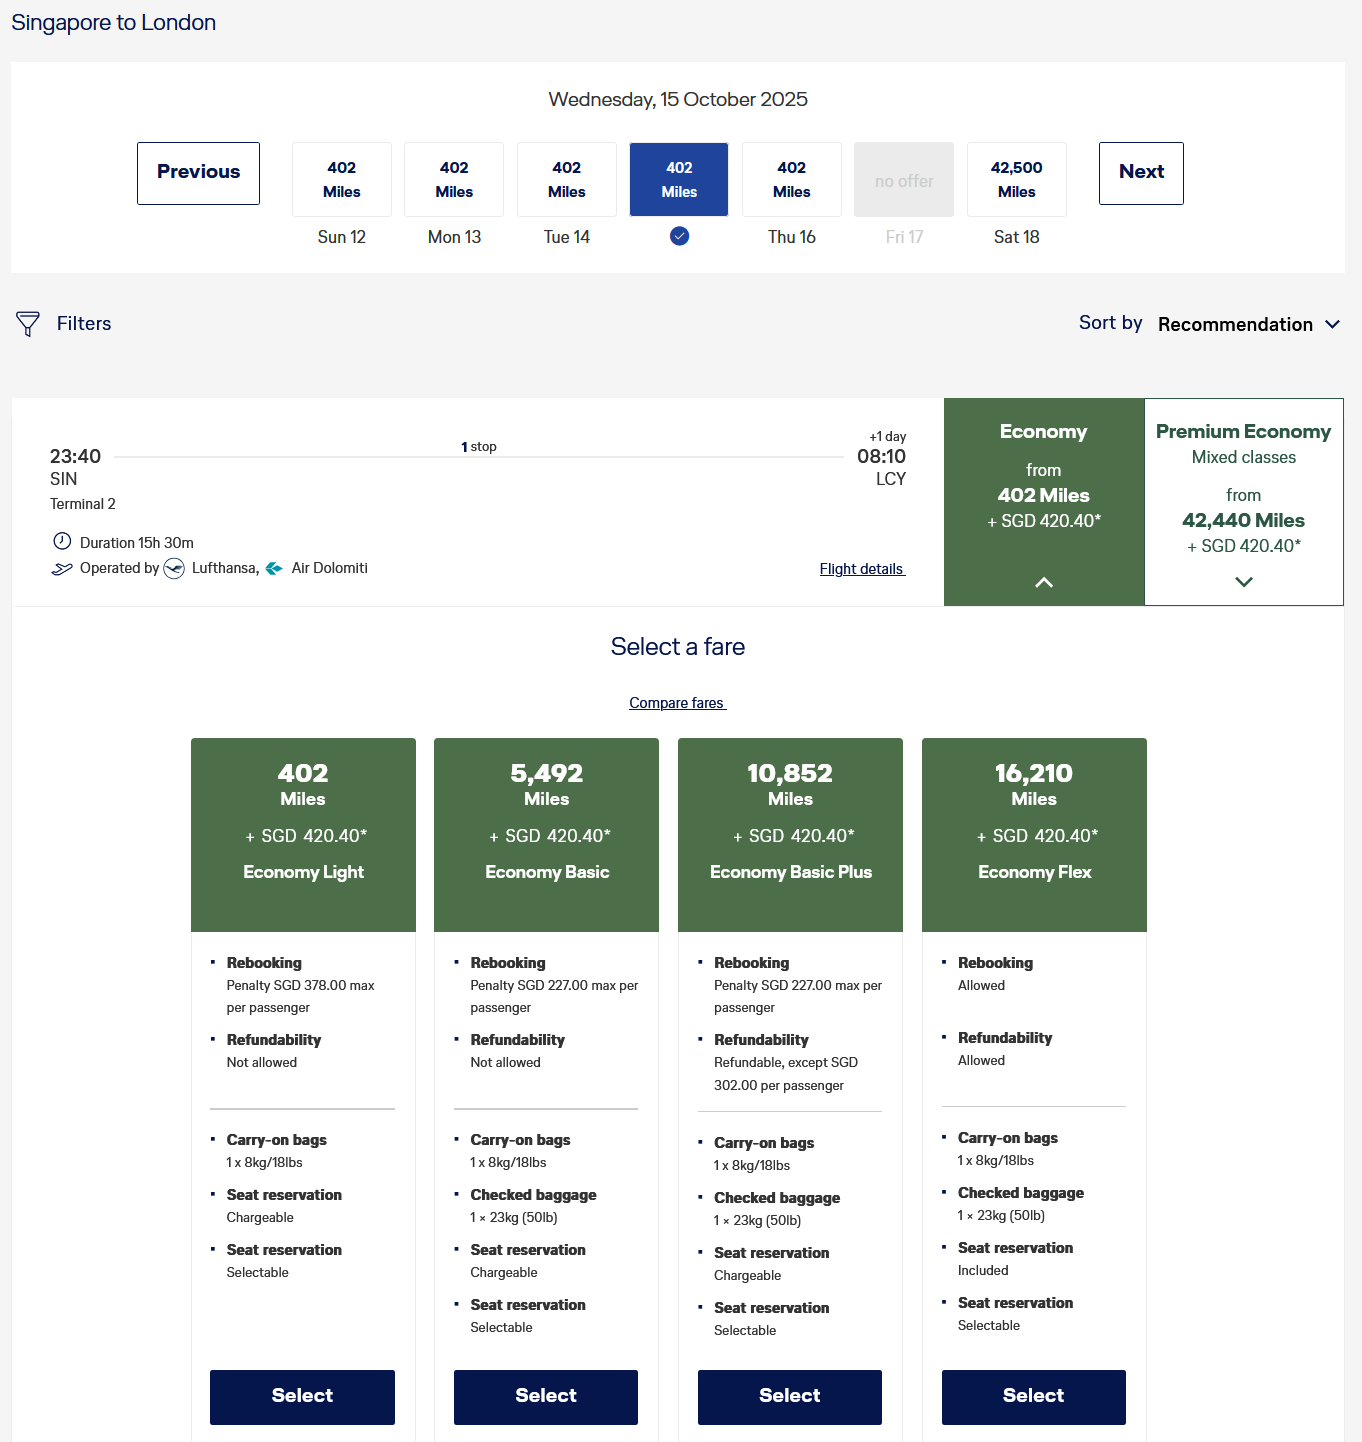Screen dimensions: 1362x1442
Task: Open the Compare fares link
Action: pos(677,703)
